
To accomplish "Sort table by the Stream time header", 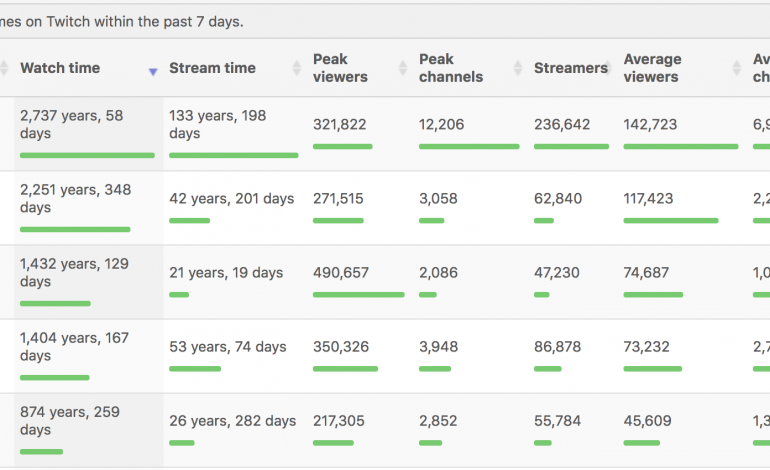I will click(212, 68).
